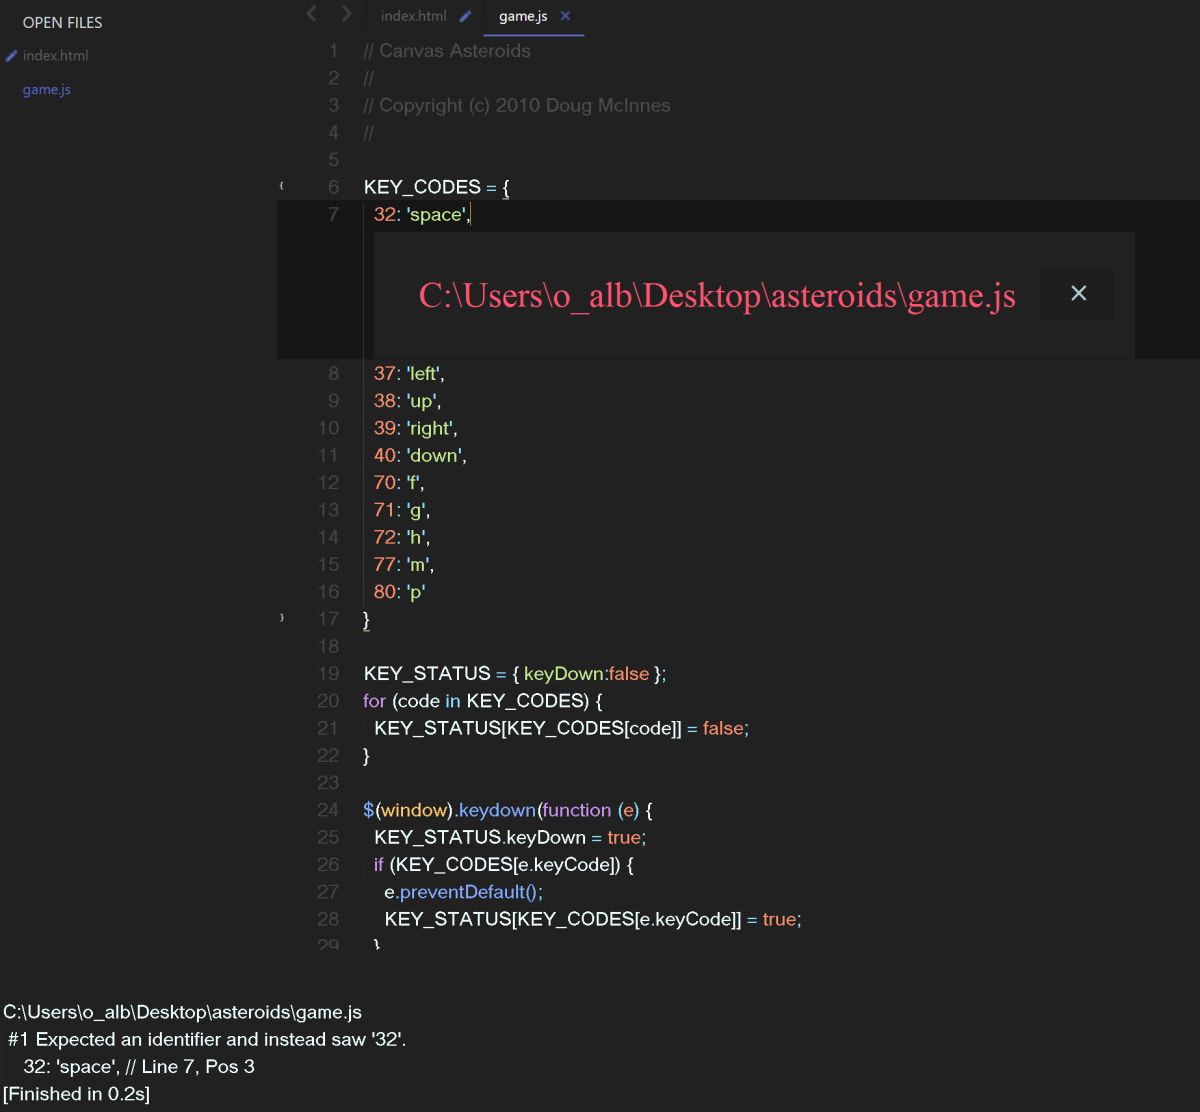
Task: Click 'KEY_STATUS[KEY_CODES[e.keyCode]] = true' line
Action: [593, 919]
